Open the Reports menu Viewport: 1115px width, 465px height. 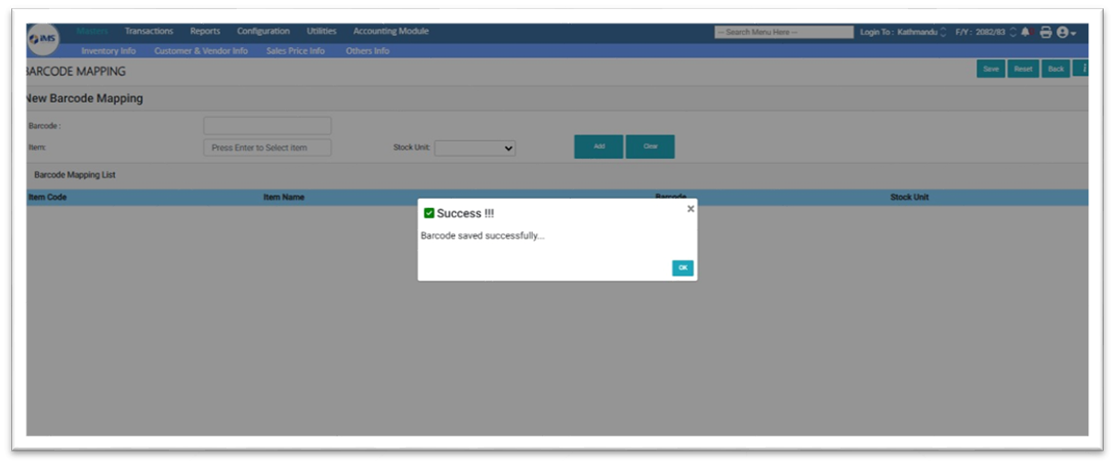point(205,31)
